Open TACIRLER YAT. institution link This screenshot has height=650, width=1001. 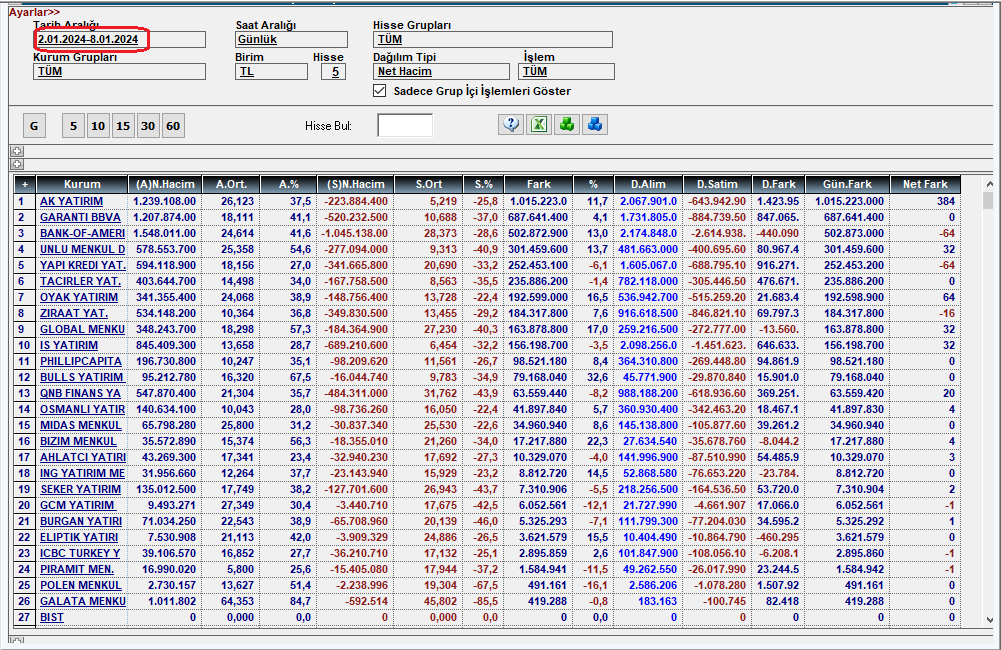80,281
